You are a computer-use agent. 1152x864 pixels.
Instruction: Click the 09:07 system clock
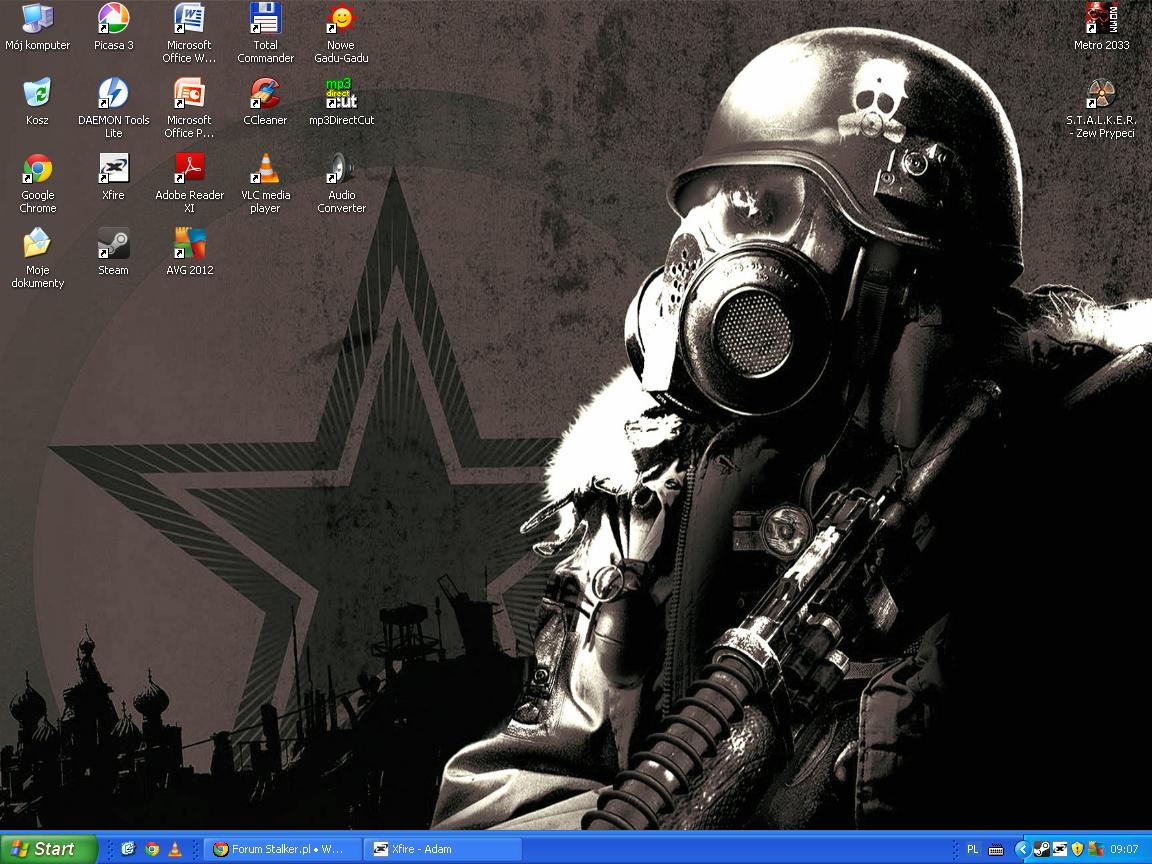[1124, 849]
